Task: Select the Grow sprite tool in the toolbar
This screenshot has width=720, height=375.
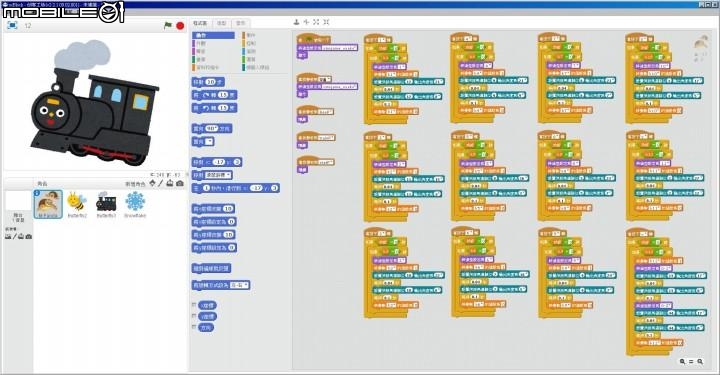Action: pyautogui.click(x=316, y=22)
